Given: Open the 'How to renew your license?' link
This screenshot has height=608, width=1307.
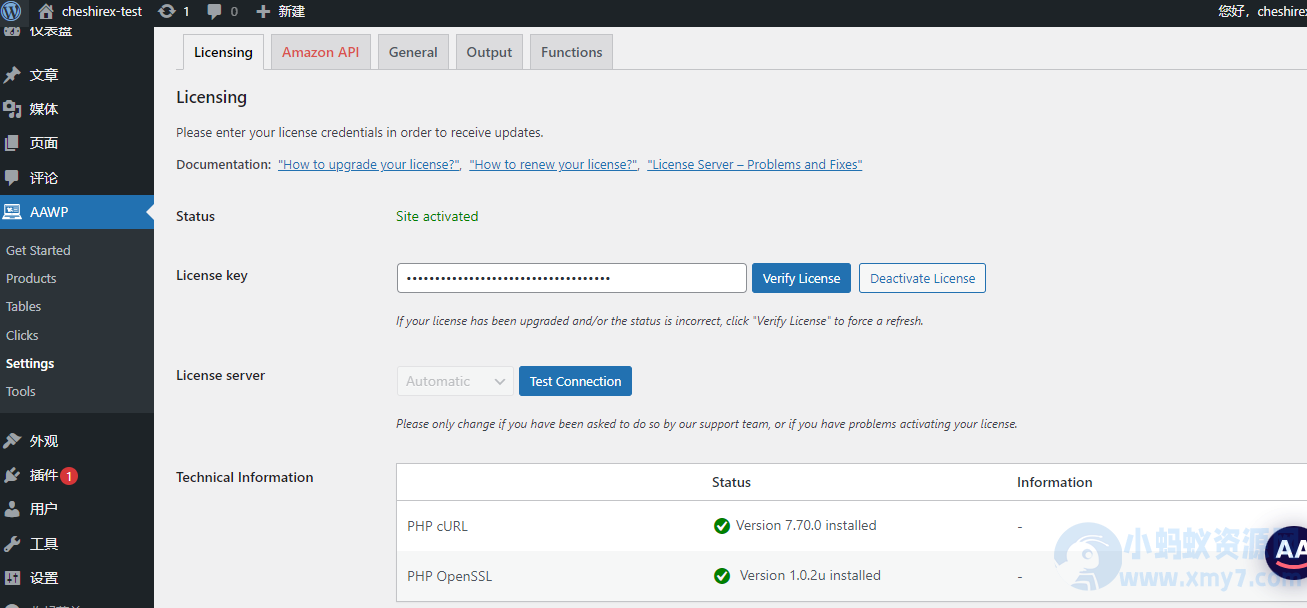Looking at the screenshot, I should pyautogui.click(x=552, y=164).
